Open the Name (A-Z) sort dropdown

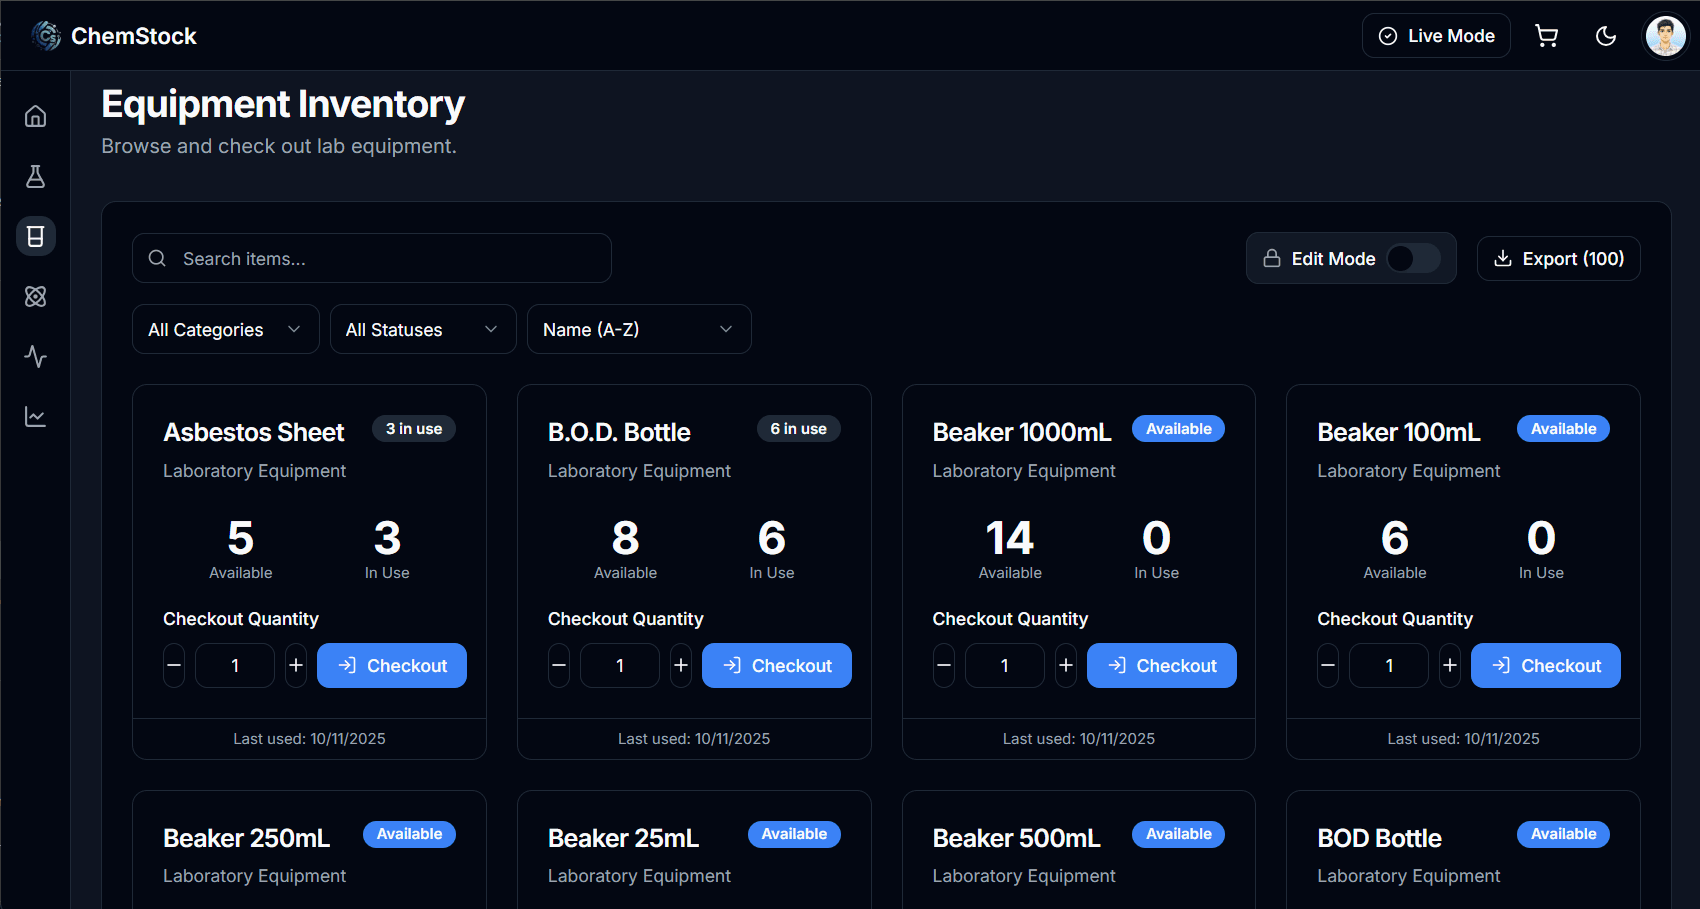click(639, 330)
